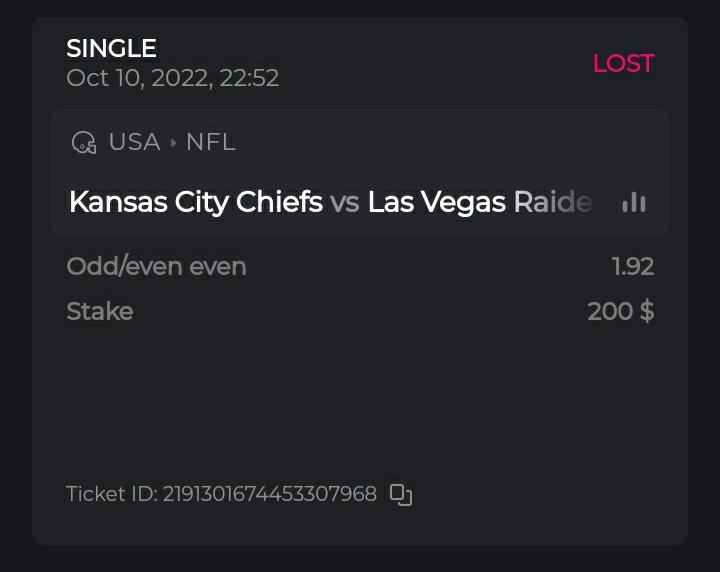Select the Odd/even even market label
The height and width of the screenshot is (572, 720).
156,266
